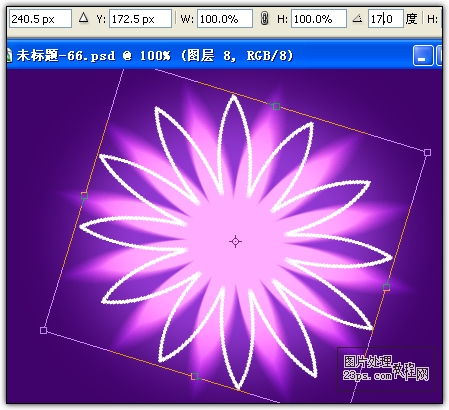Viewport: 449px width, 410px height.
Task: Click the bottom-left corner transform handle
Action: [x=43, y=330]
